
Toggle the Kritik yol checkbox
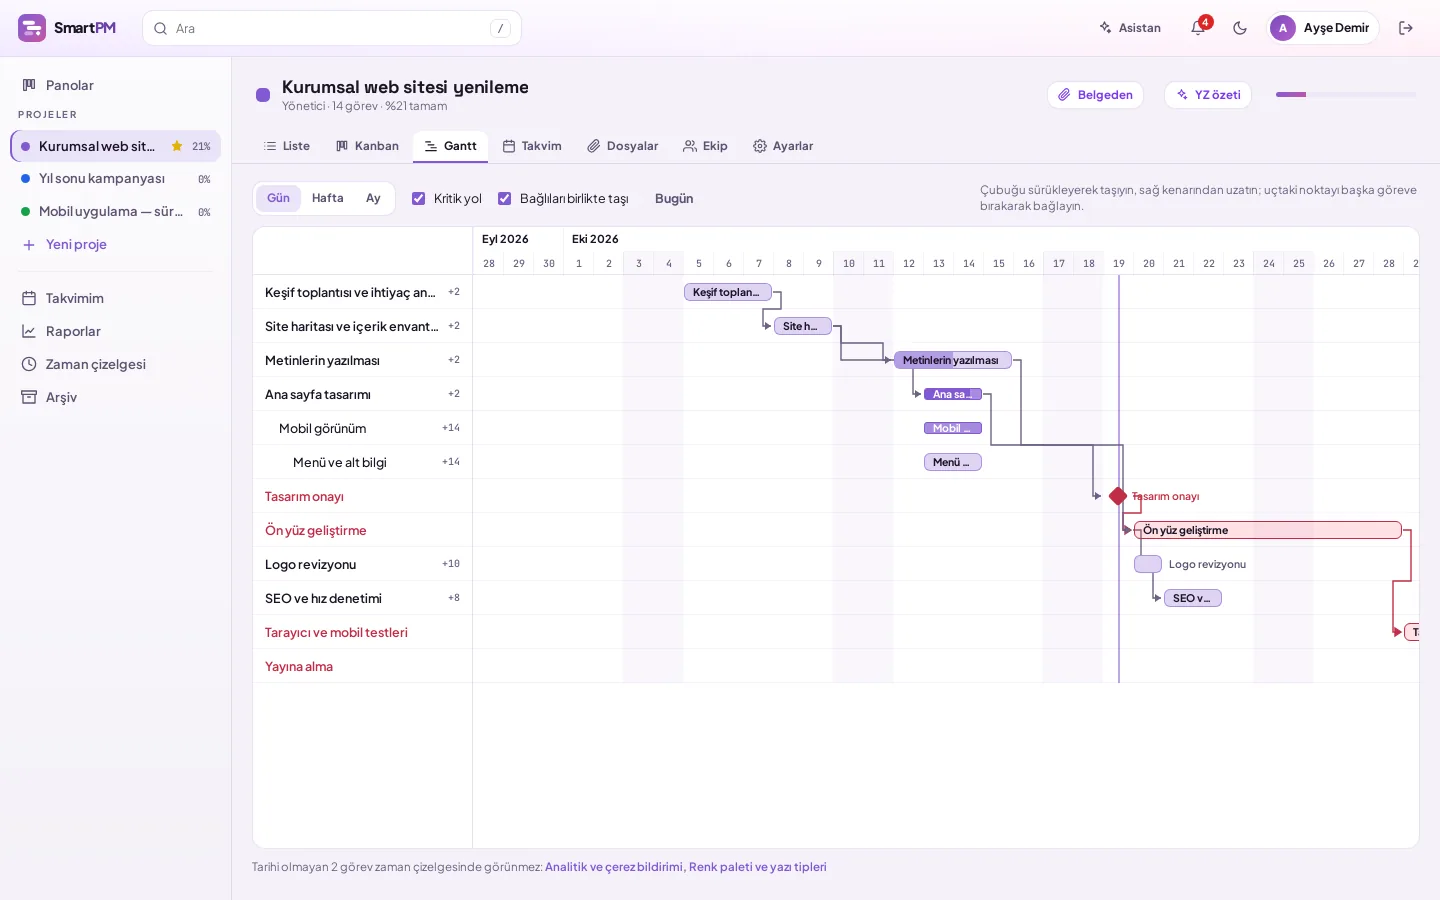[x=419, y=198]
